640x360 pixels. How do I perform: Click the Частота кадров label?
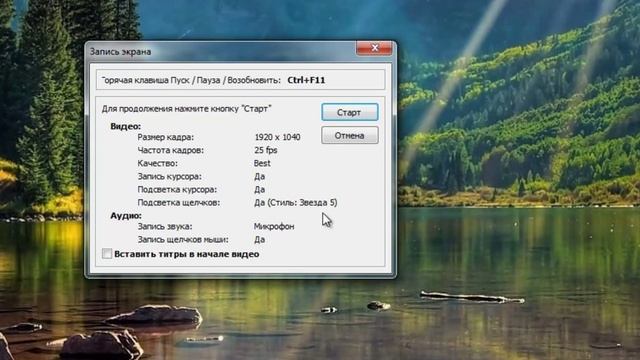pyautogui.click(x=171, y=150)
